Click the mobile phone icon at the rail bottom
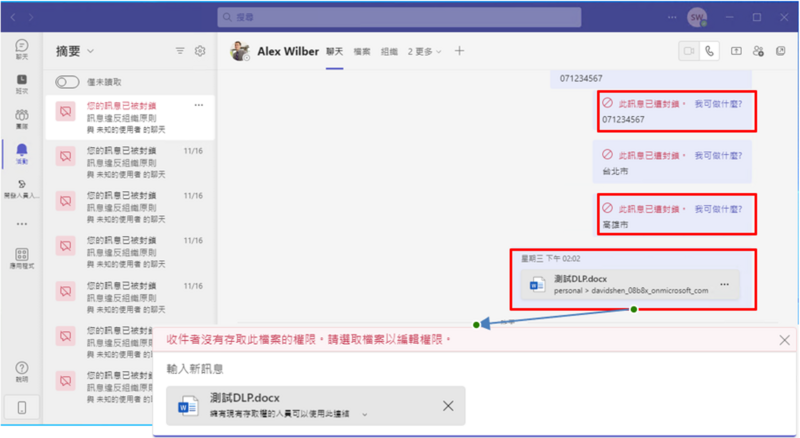The height and width of the screenshot is (438, 800). [x=21, y=407]
